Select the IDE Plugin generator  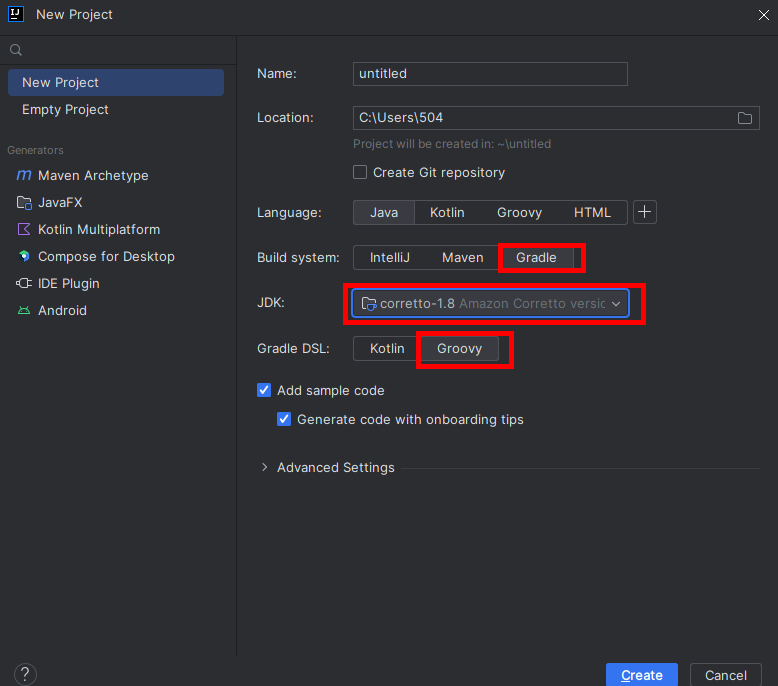click(116, 283)
